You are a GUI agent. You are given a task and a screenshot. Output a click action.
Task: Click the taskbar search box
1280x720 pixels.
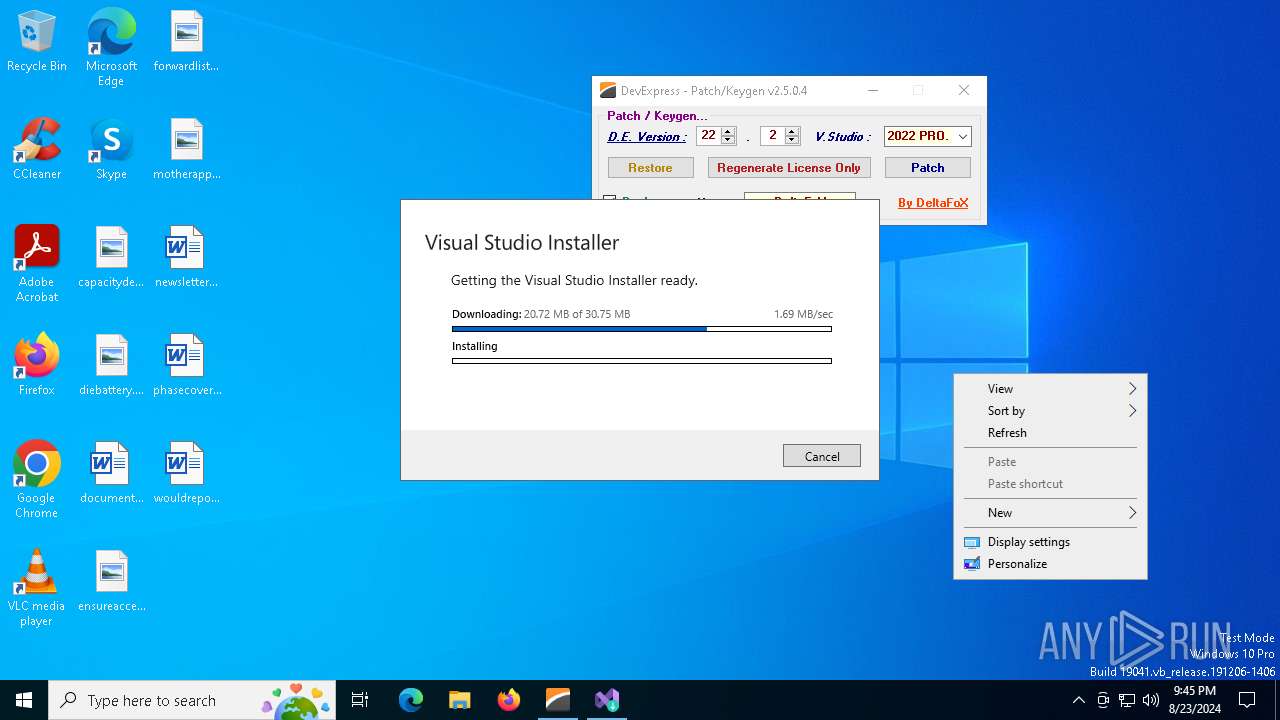[x=191, y=700]
